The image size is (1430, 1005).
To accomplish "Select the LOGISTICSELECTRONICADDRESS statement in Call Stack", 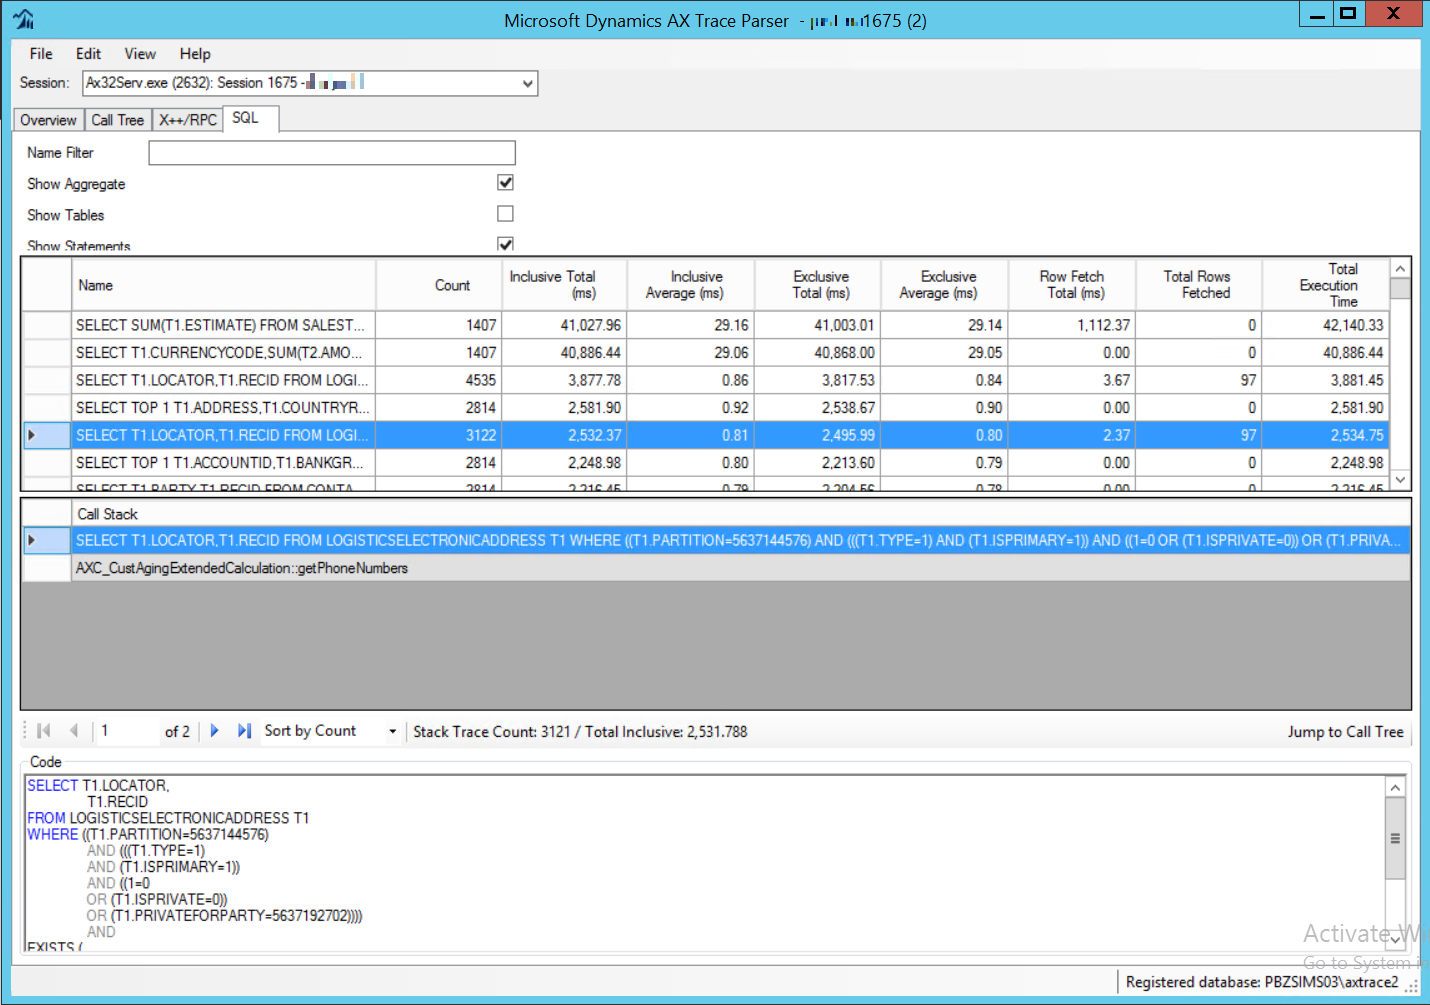I will 741,540.
